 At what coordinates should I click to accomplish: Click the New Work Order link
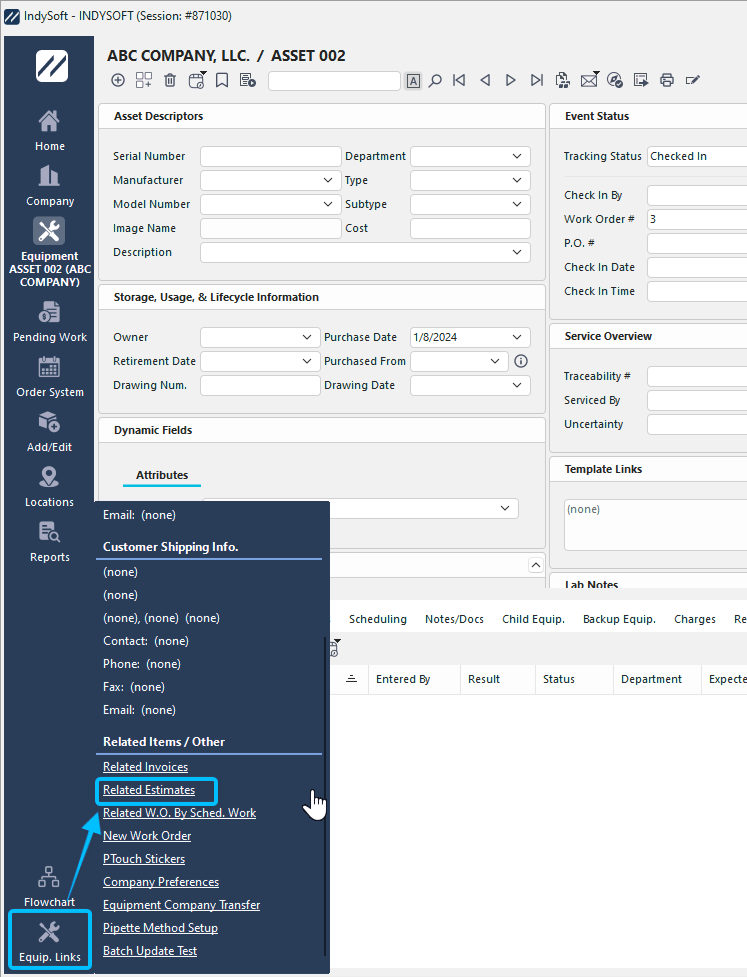pos(147,836)
